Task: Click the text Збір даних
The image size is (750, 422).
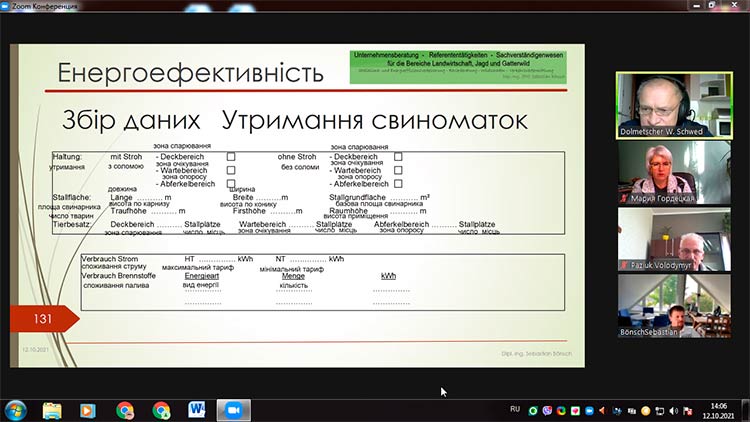Action: click(x=131, y=120)
